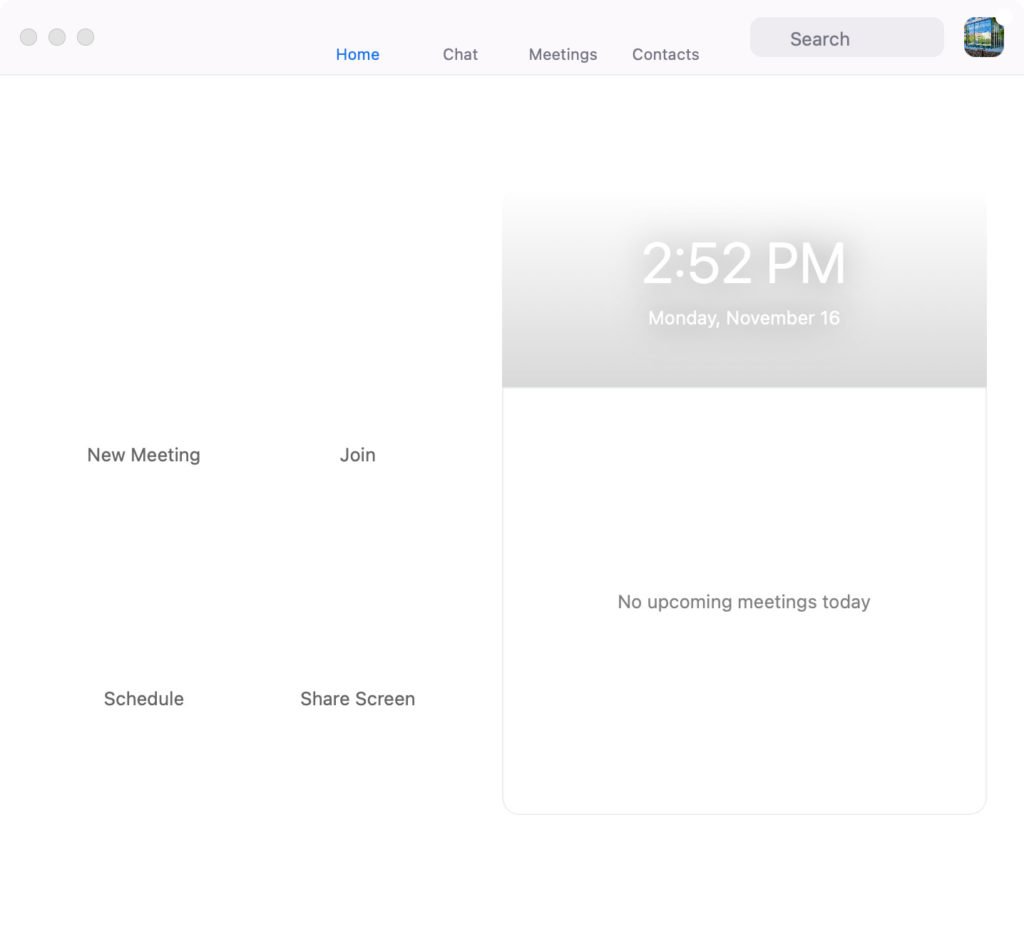Click the profile avatar picture

983,38
